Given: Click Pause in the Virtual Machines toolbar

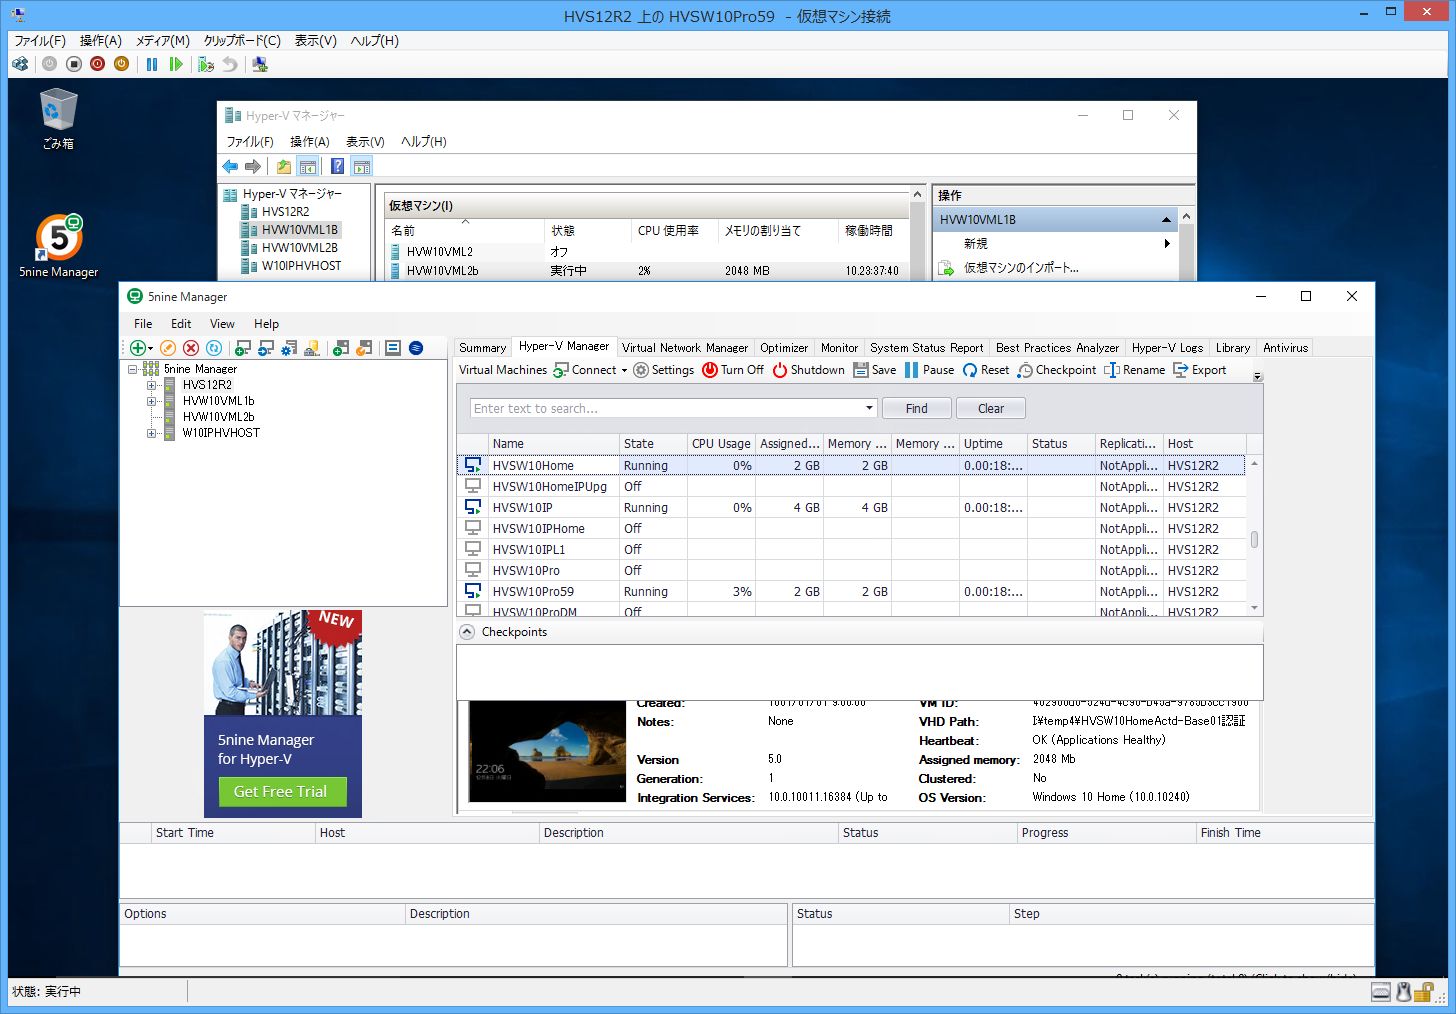Looking at the screenshot, I should (929, 370).
